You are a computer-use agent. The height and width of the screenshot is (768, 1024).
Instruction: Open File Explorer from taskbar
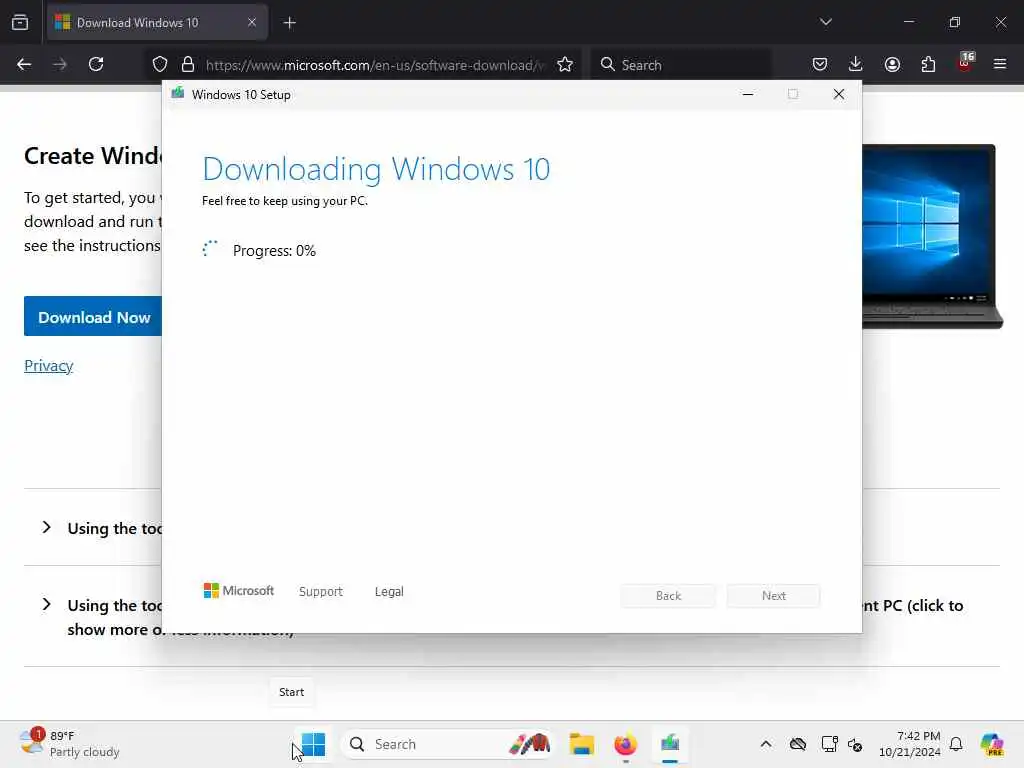581,744
